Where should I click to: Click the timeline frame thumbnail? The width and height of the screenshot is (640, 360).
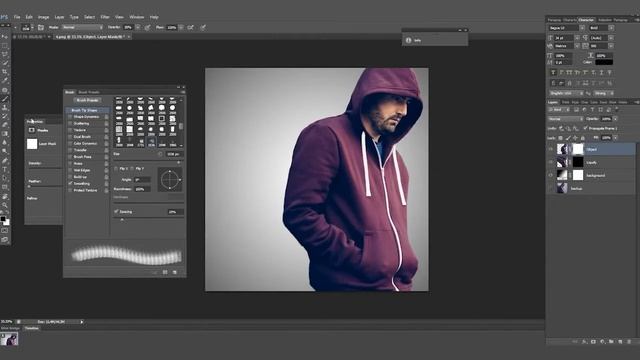(9, 339)
